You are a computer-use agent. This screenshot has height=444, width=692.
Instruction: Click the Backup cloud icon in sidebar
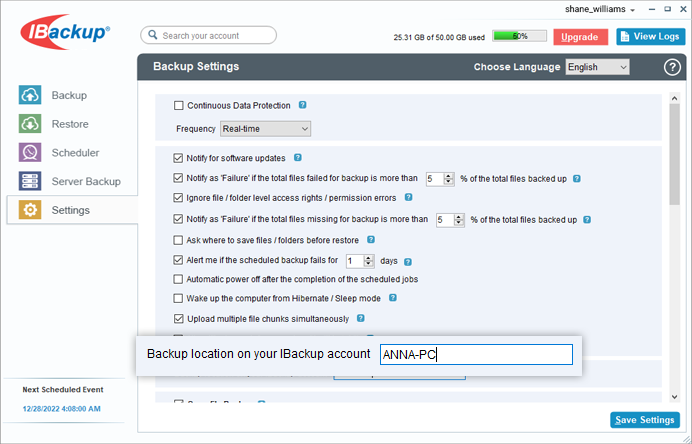(x=31, y=96)
